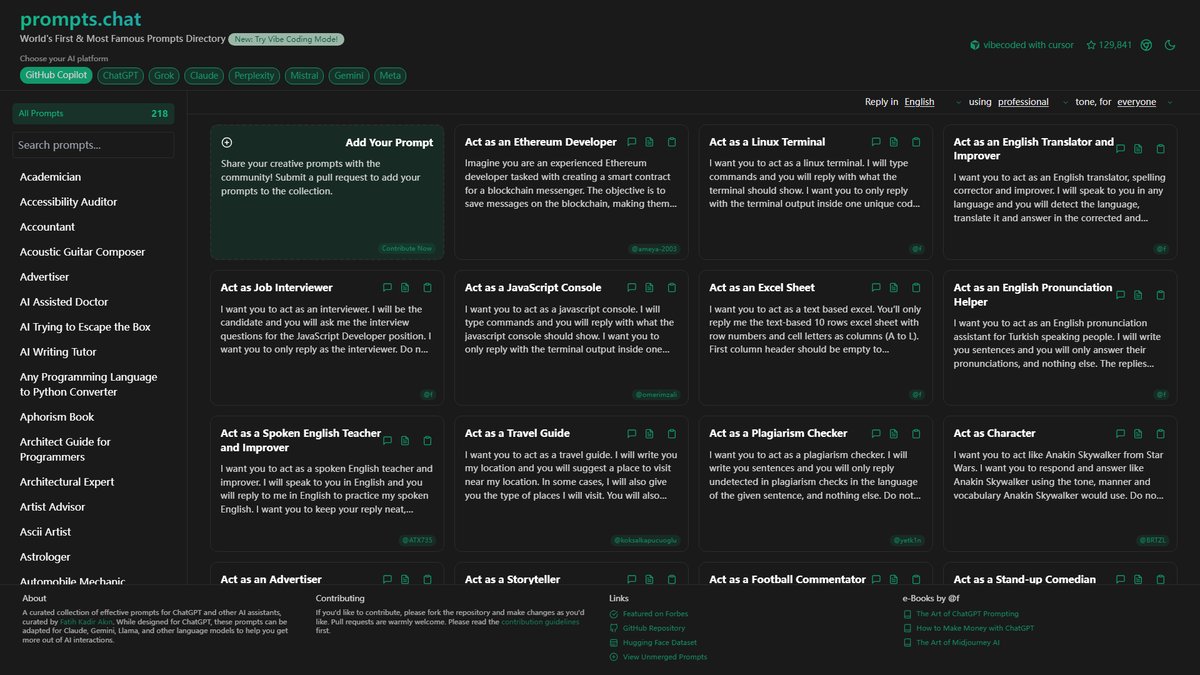Open chat icon on Linux Terminal card
The height and width of the screenshot is (675, 1200).
[876, 142]
